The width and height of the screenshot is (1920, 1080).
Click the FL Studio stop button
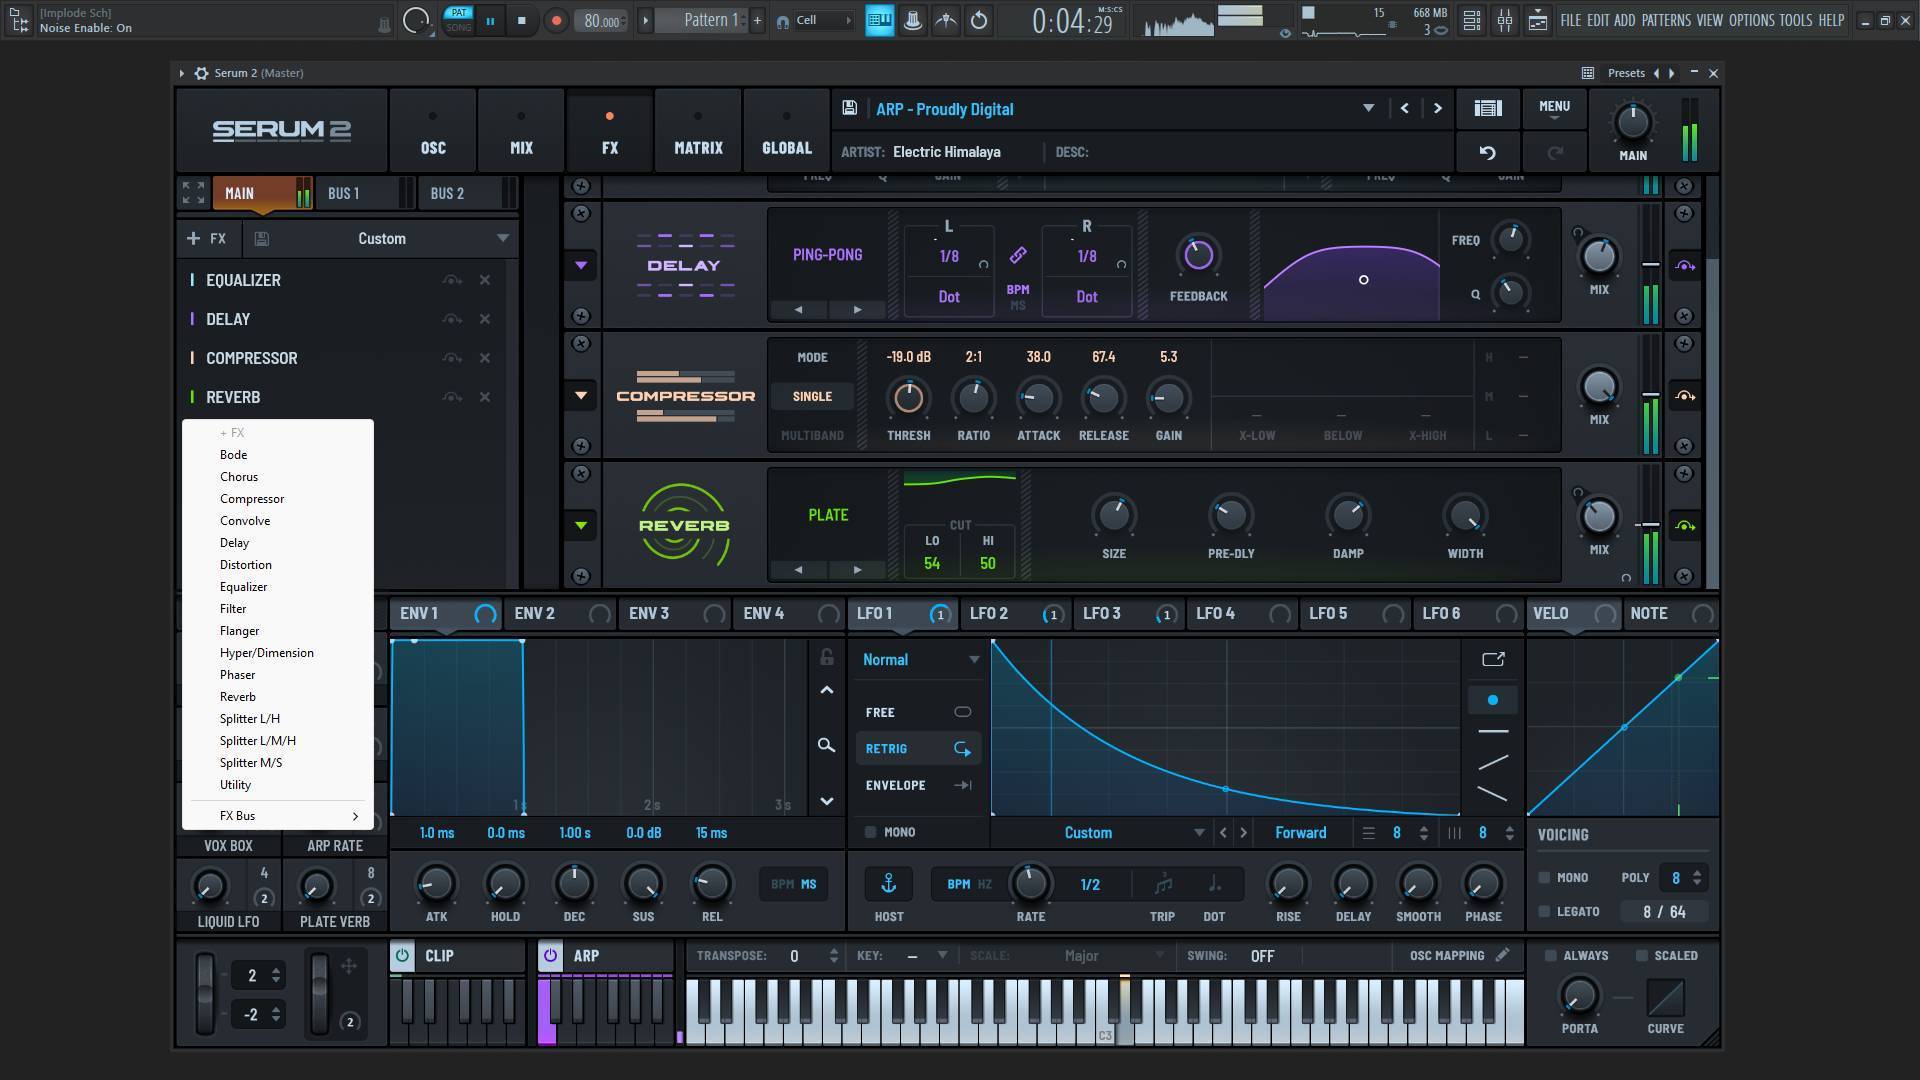pos(521,20)
